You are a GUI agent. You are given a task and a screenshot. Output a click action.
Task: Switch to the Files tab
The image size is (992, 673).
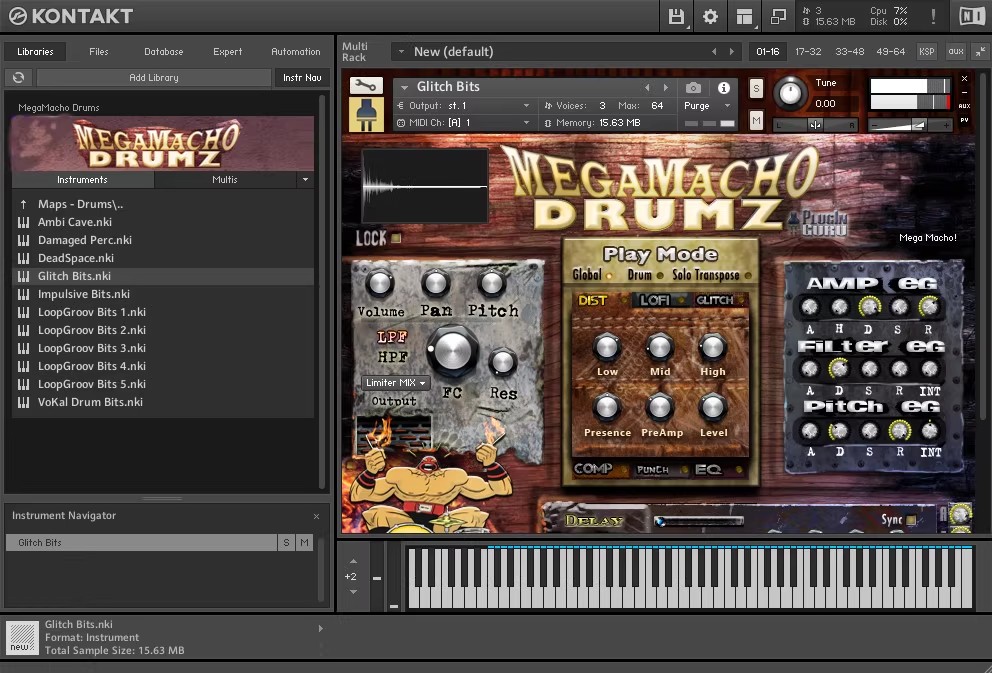coord(99,51)
